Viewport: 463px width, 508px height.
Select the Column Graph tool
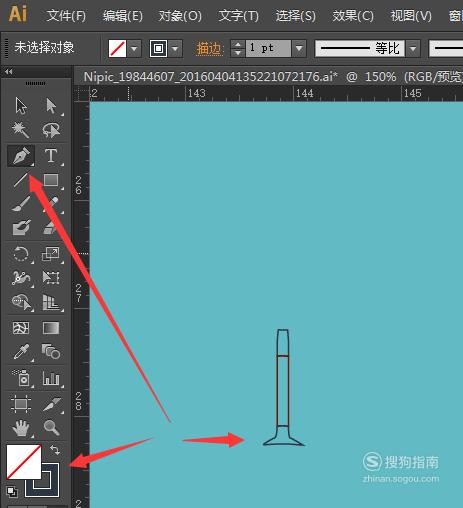[x=51, y=378]
